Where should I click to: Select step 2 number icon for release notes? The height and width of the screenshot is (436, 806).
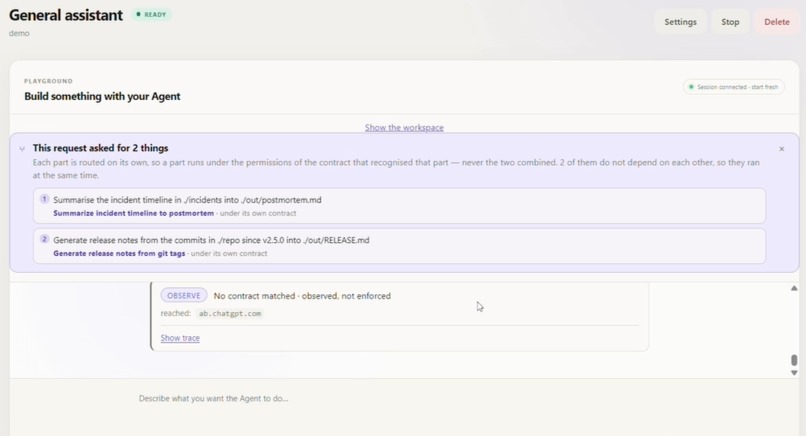coord(45,239)
